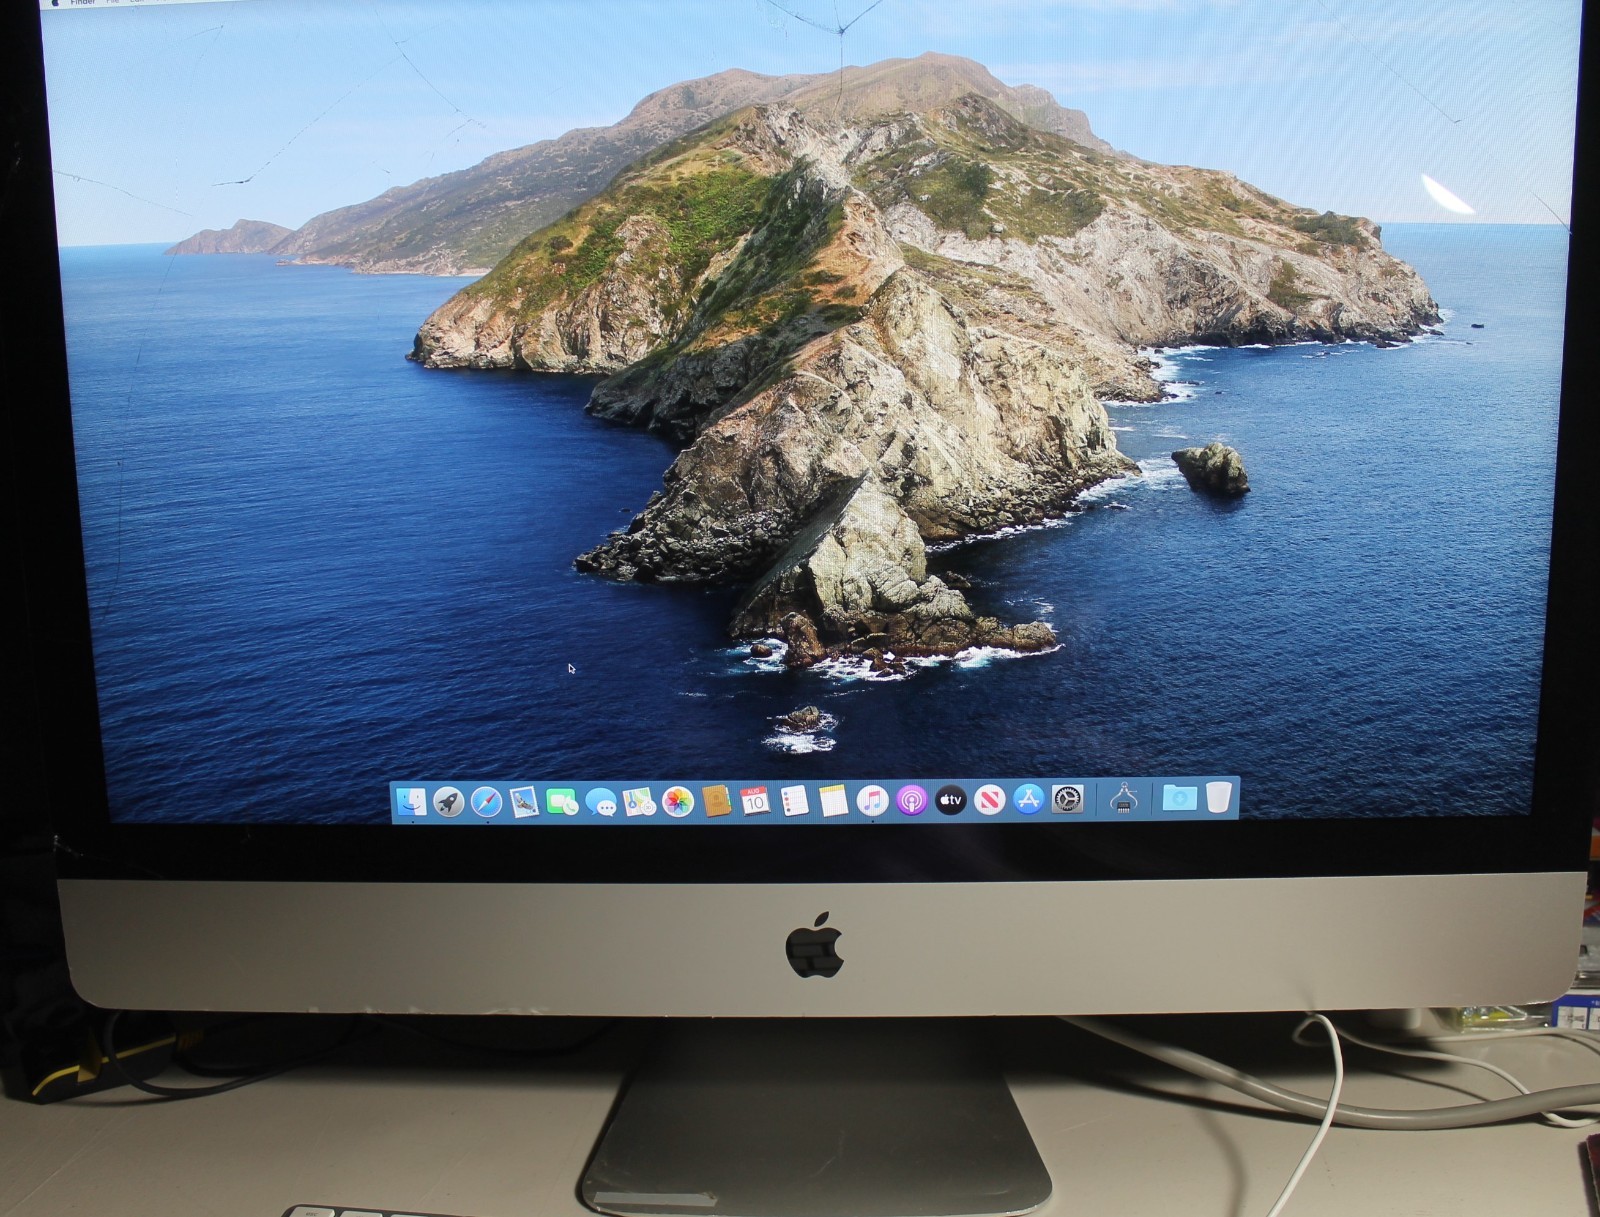This screenshot has height=1217, width=1600.
Task: Open Contacts in the Dock
Action: click(717, 801)
